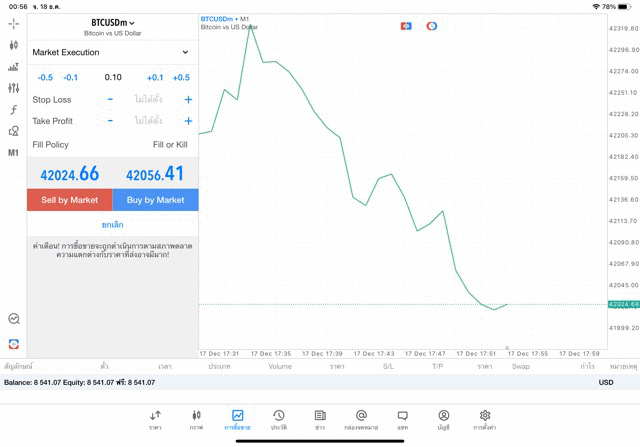Open the candlestick chart type icon
This screenshot has width=640, height=447.
[14, 45]
